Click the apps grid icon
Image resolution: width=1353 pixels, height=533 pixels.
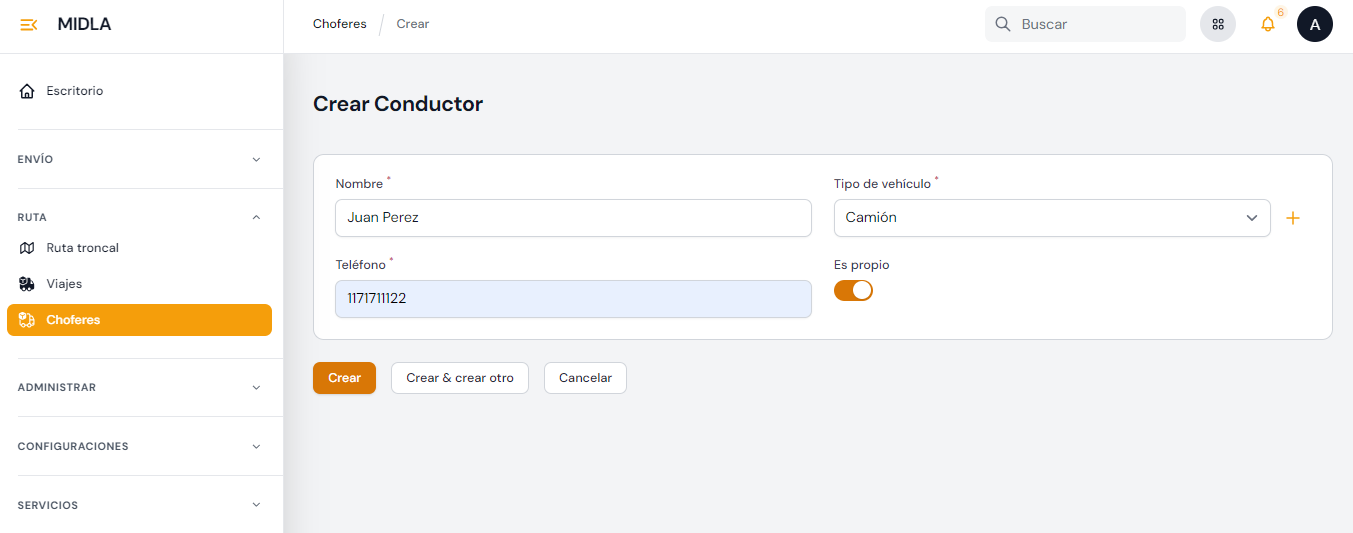(1218, 24)
